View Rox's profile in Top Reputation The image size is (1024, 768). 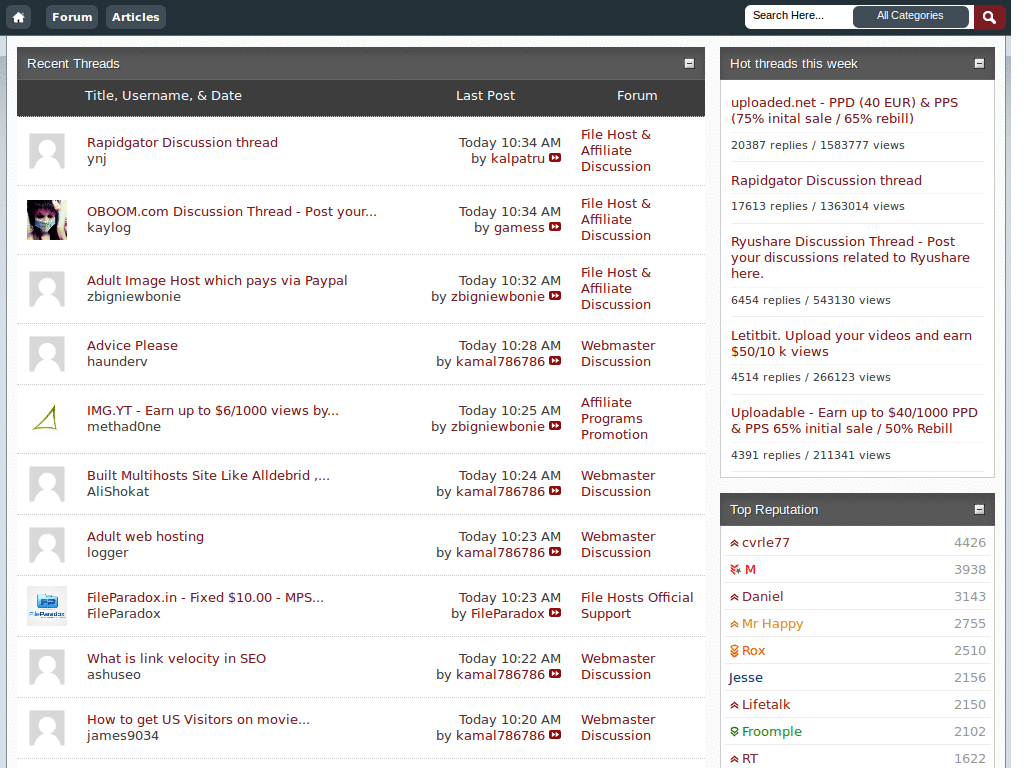(753, 651)
